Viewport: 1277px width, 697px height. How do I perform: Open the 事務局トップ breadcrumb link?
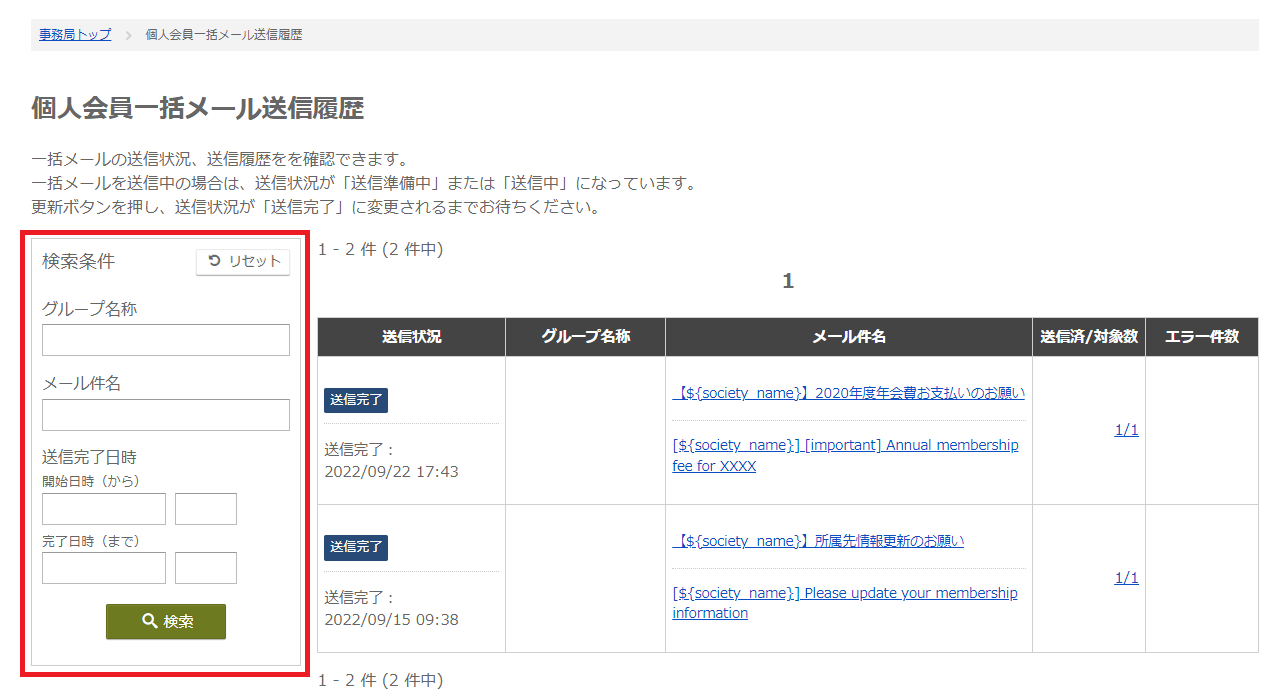coord(75,34)
